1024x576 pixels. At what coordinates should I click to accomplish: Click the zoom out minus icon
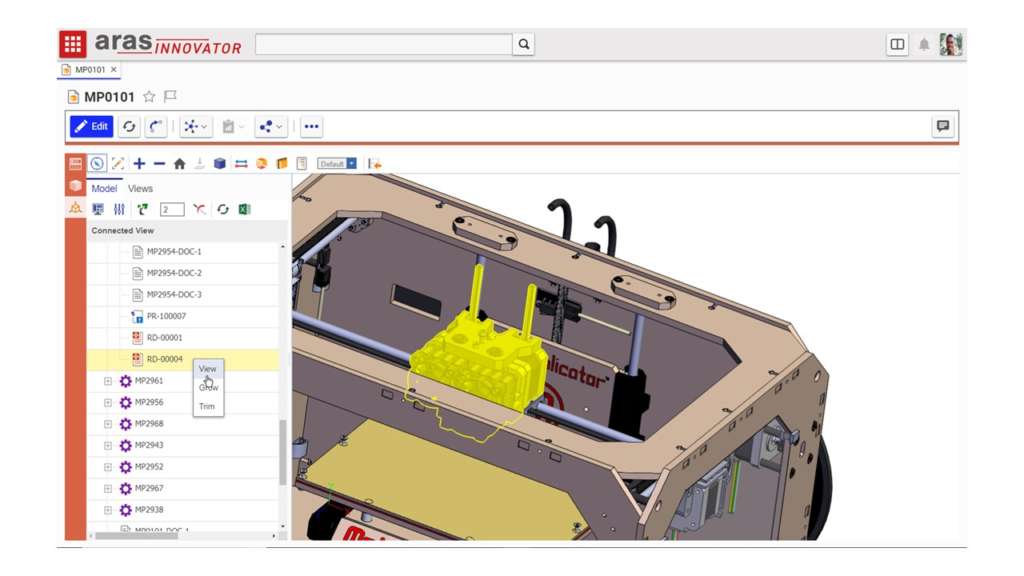(159, 164)
